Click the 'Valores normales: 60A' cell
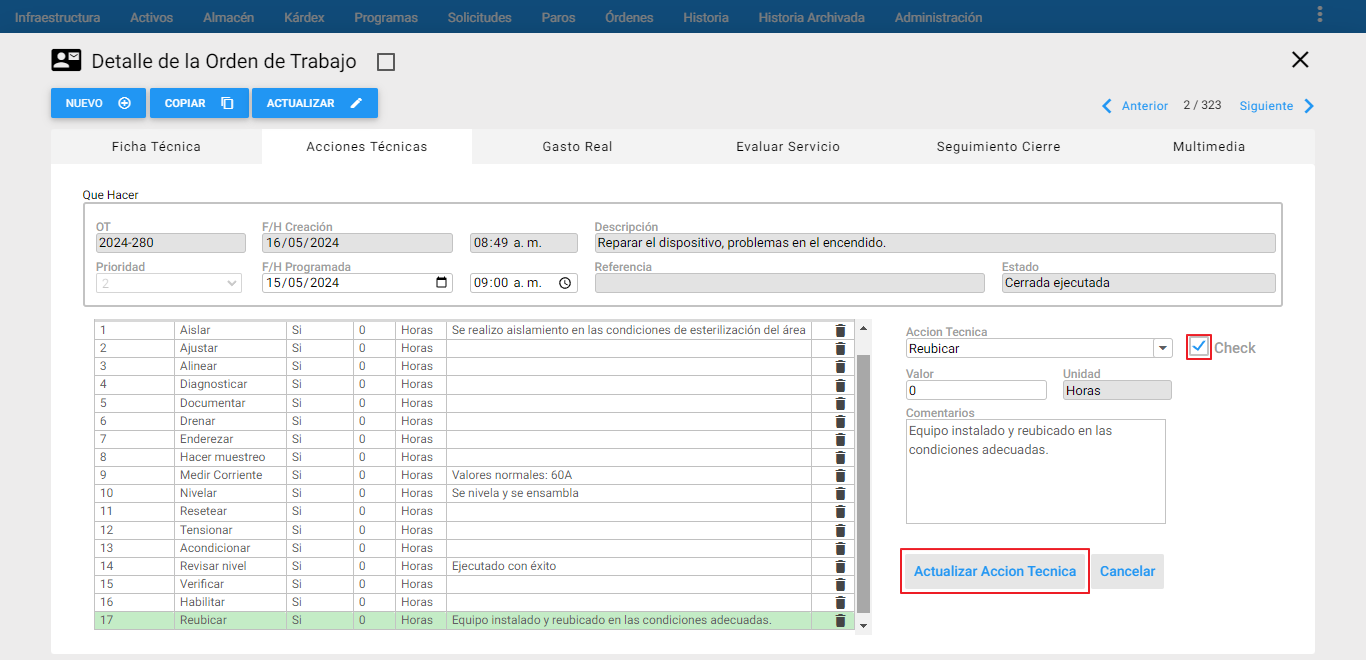 click(x=629, y=475)
